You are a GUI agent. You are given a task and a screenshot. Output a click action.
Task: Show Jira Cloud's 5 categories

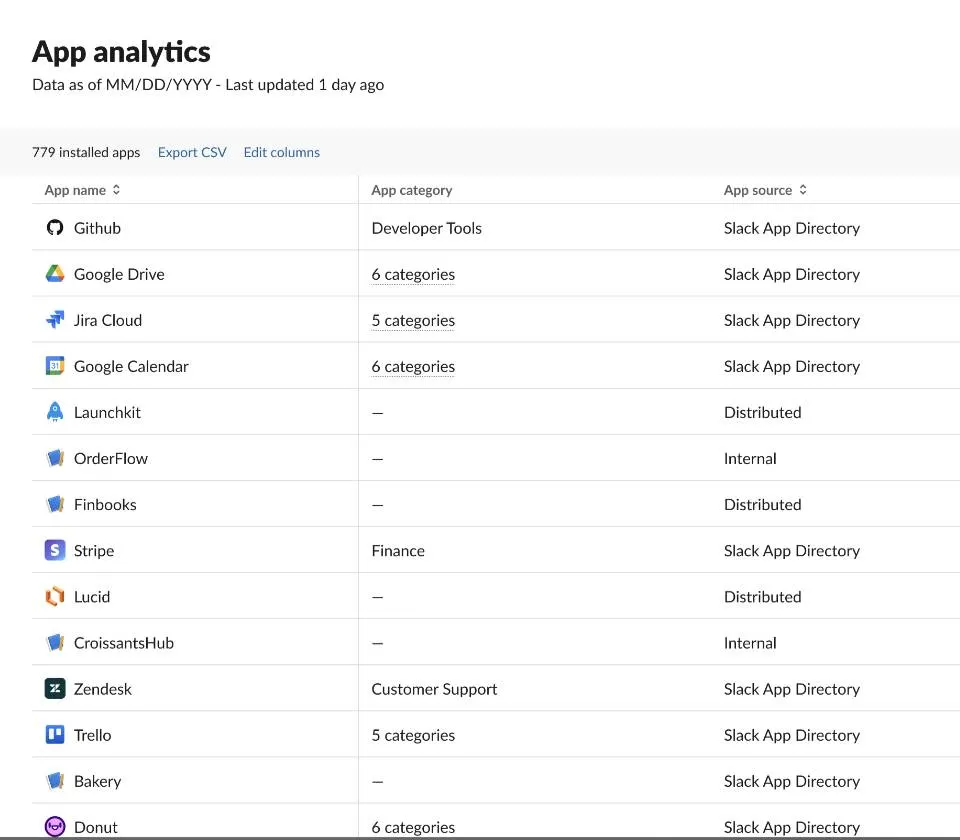(413, 320)
